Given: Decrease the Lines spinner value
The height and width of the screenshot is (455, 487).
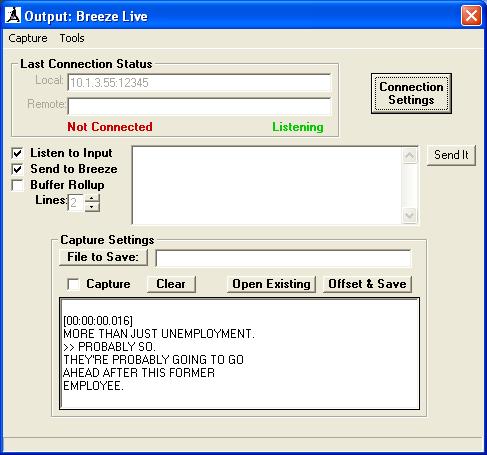Looking at the screenshot, I should (92, 207).
